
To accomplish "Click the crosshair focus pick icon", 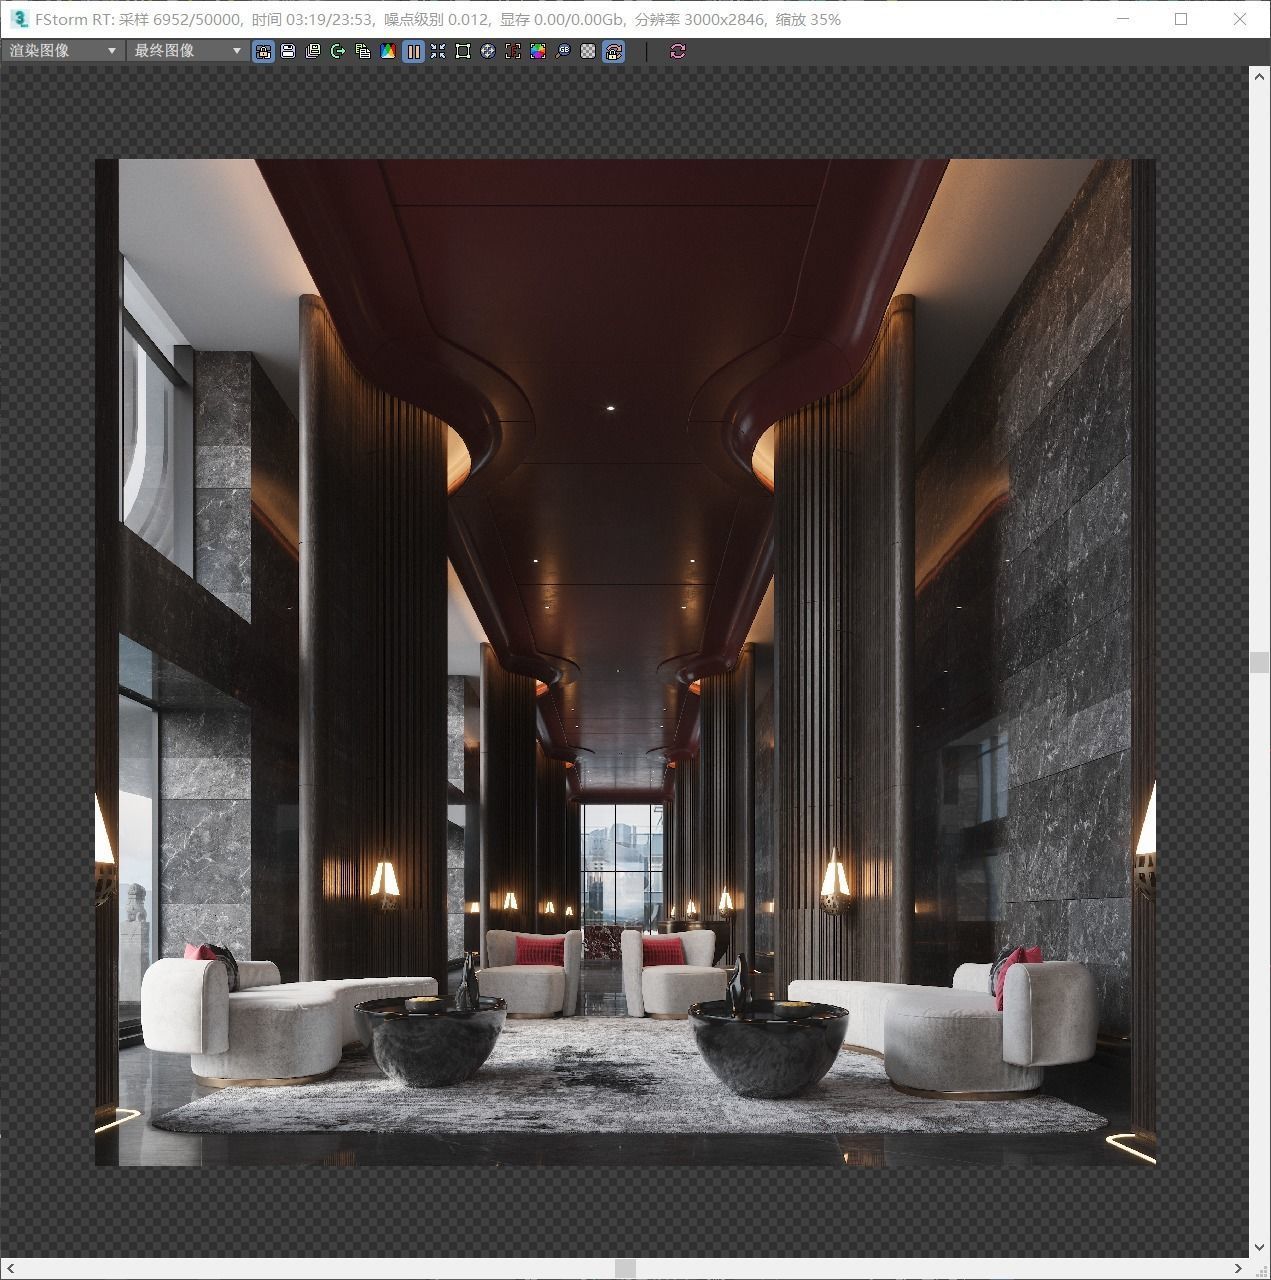I will [x=488, y=52].
